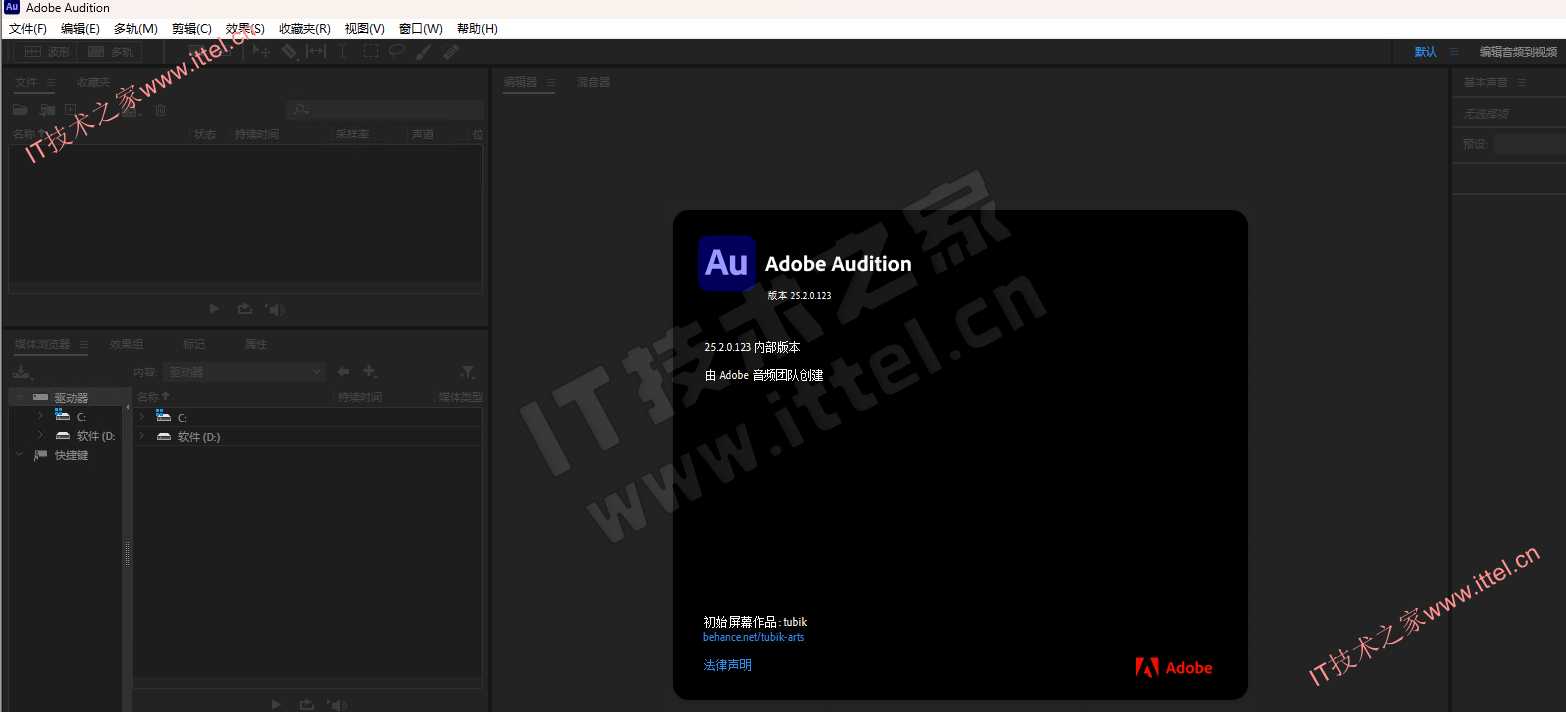Image resolution: width=1566 pixels, height=712 pixels.
Task: Click the 状态 column header
Action: click(205, 134)
